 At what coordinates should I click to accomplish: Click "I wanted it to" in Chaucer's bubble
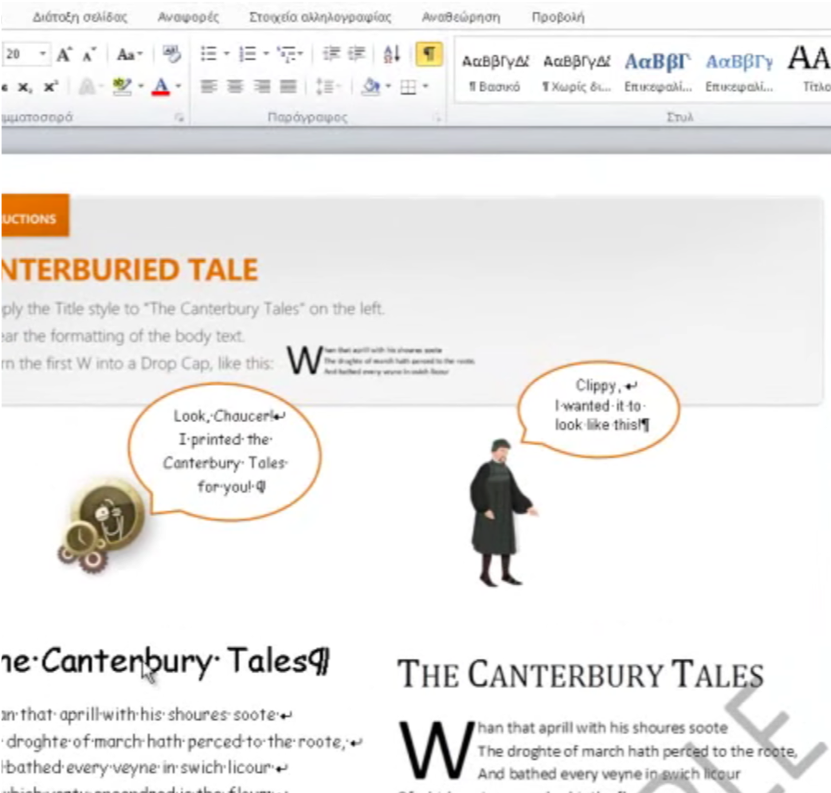pyautogui.click(x=598, y=406)
